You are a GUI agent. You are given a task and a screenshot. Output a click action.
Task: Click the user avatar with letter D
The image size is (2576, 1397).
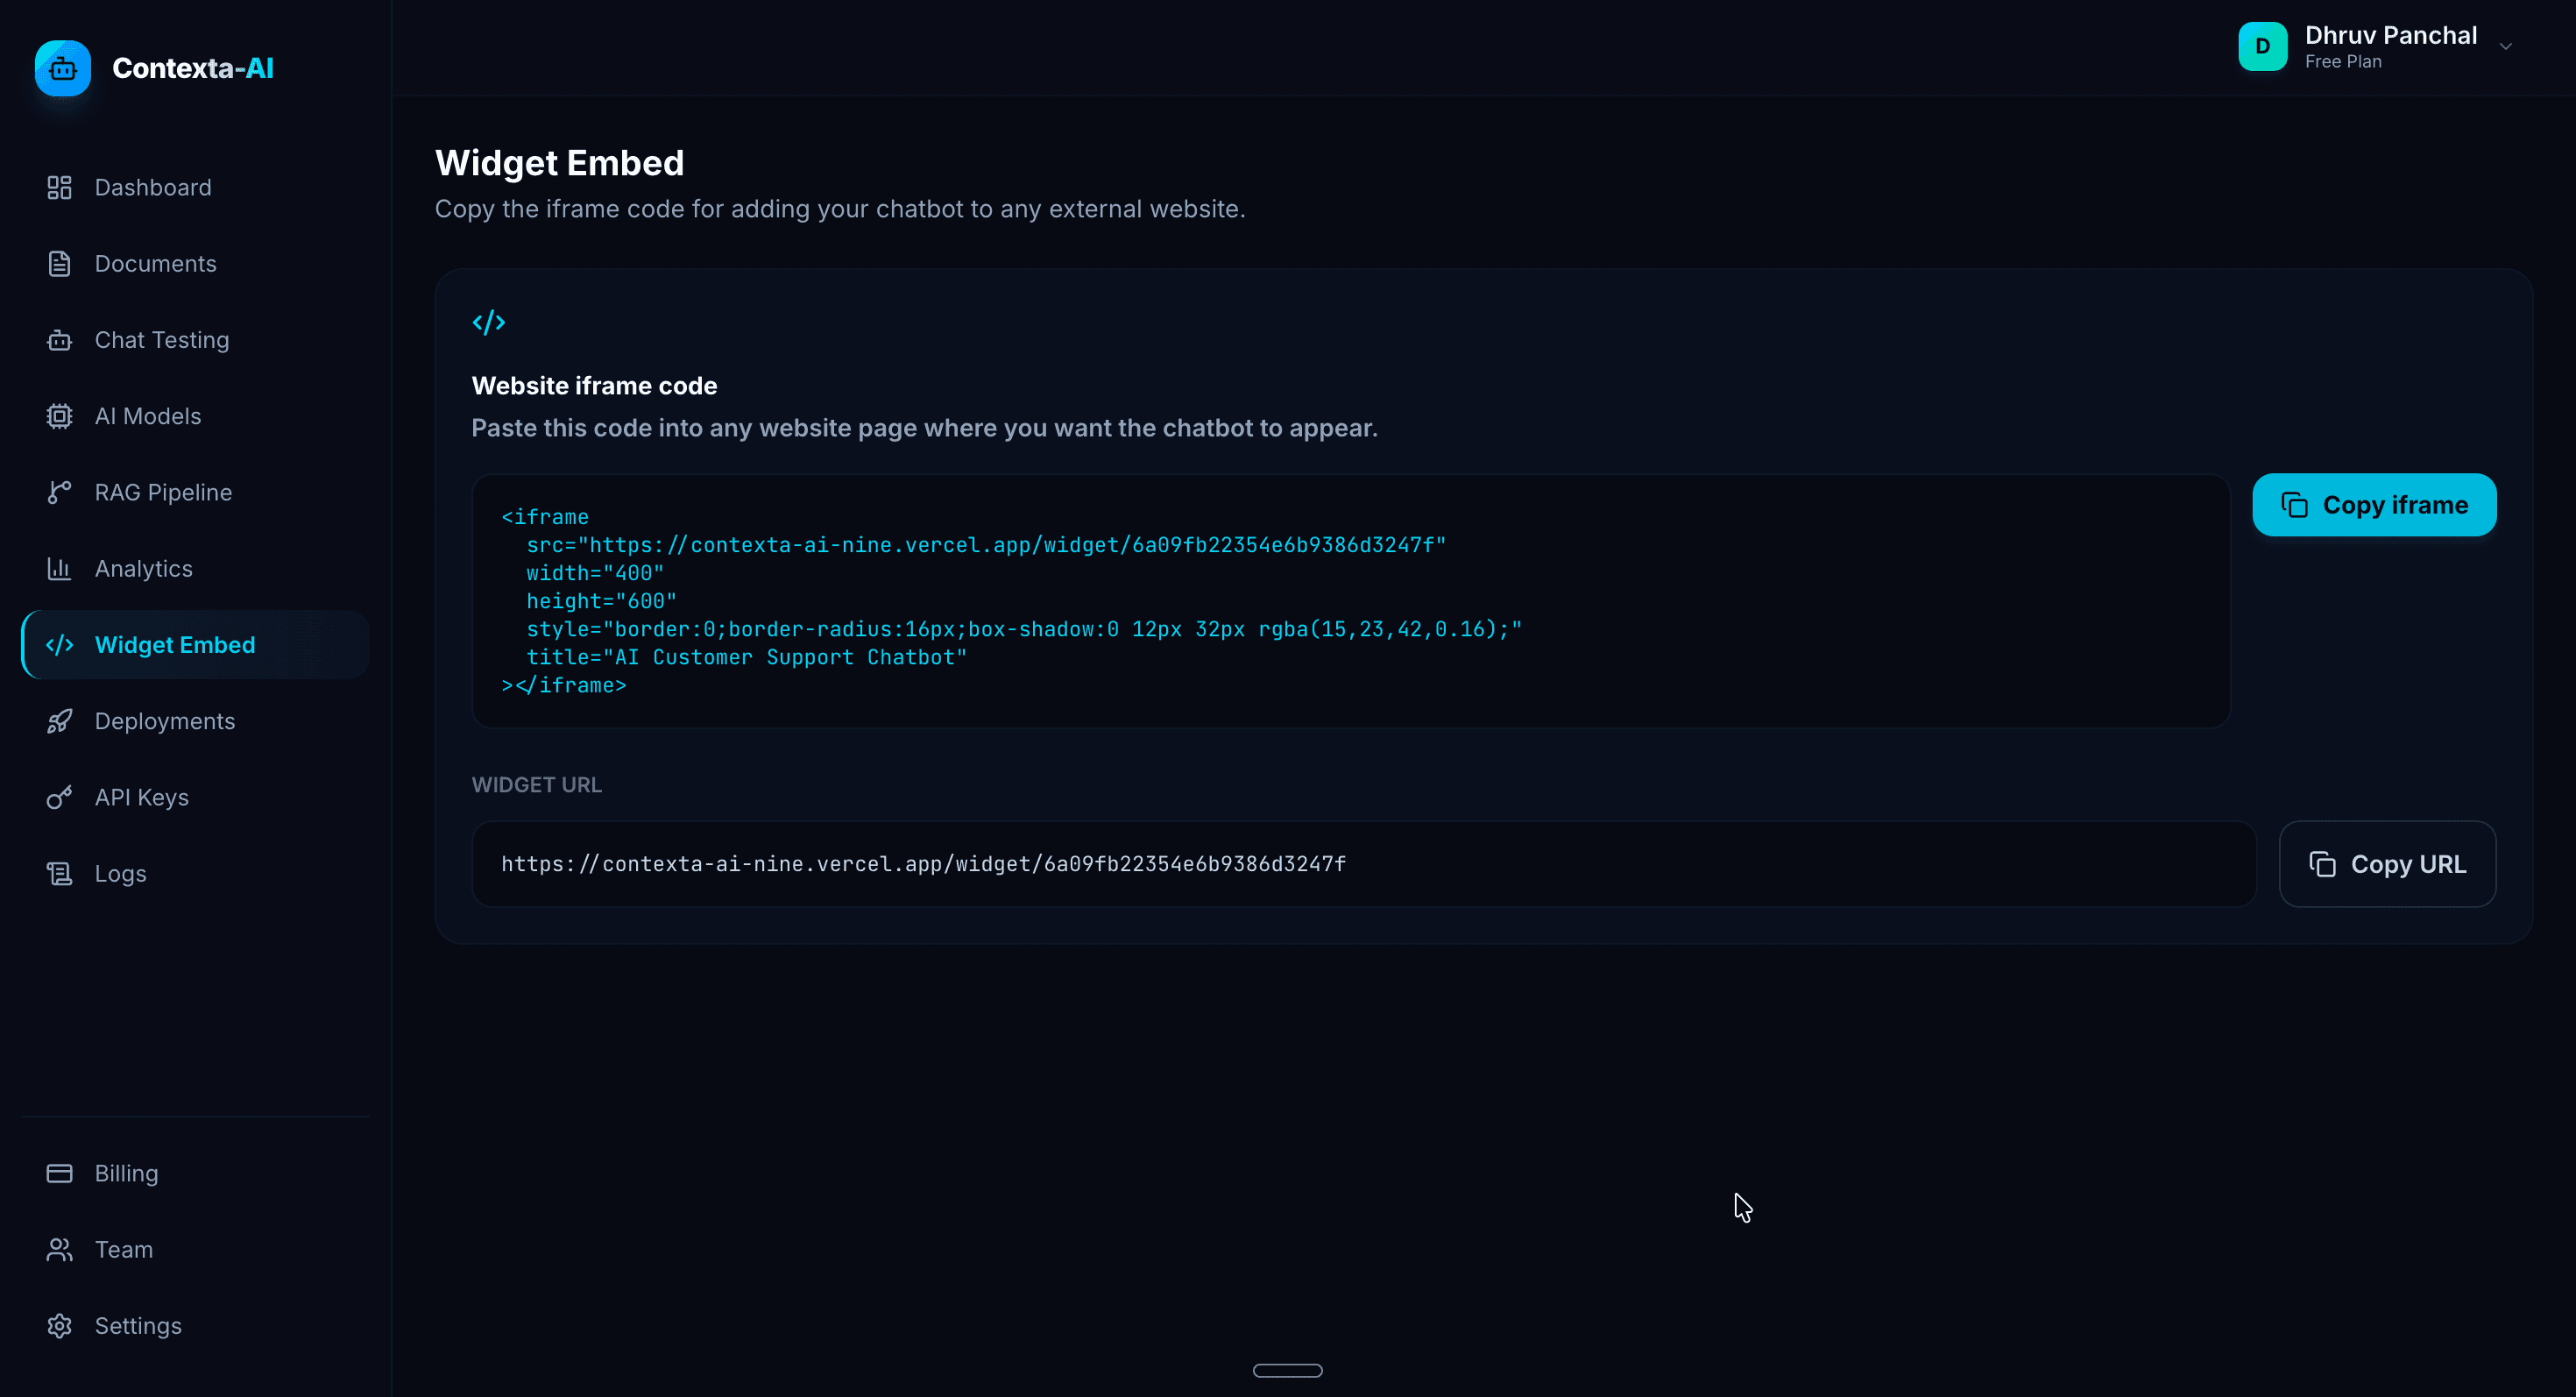click(x=2263, y=46)
